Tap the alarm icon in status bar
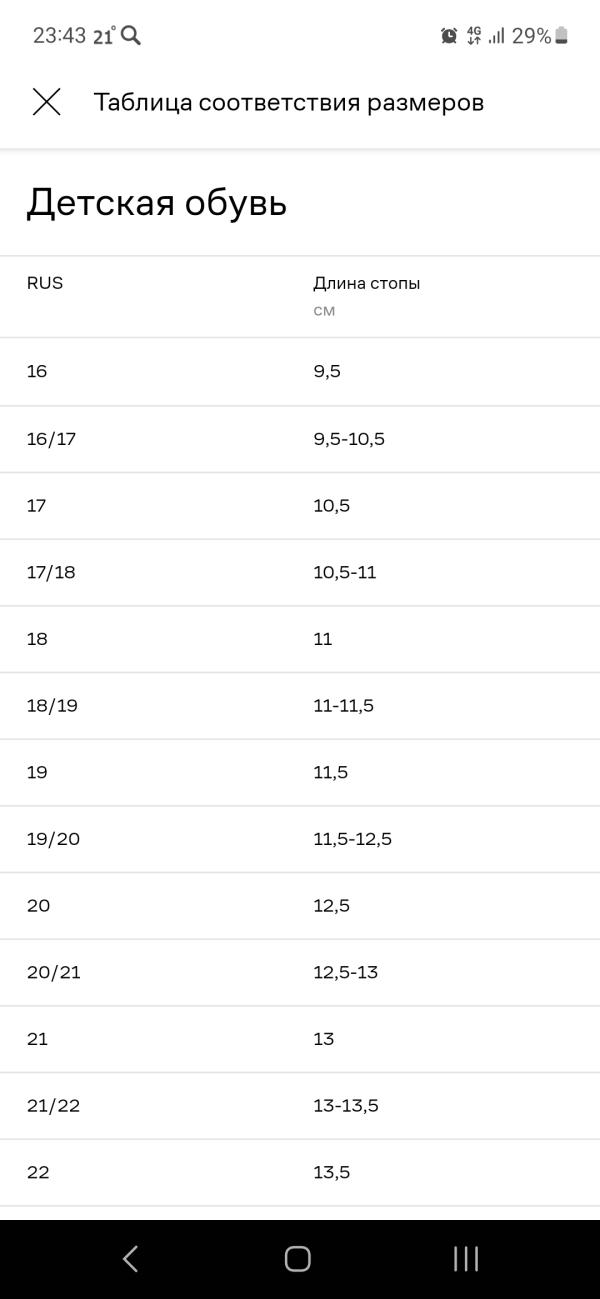600x1299 pixels. click(449, 36)
